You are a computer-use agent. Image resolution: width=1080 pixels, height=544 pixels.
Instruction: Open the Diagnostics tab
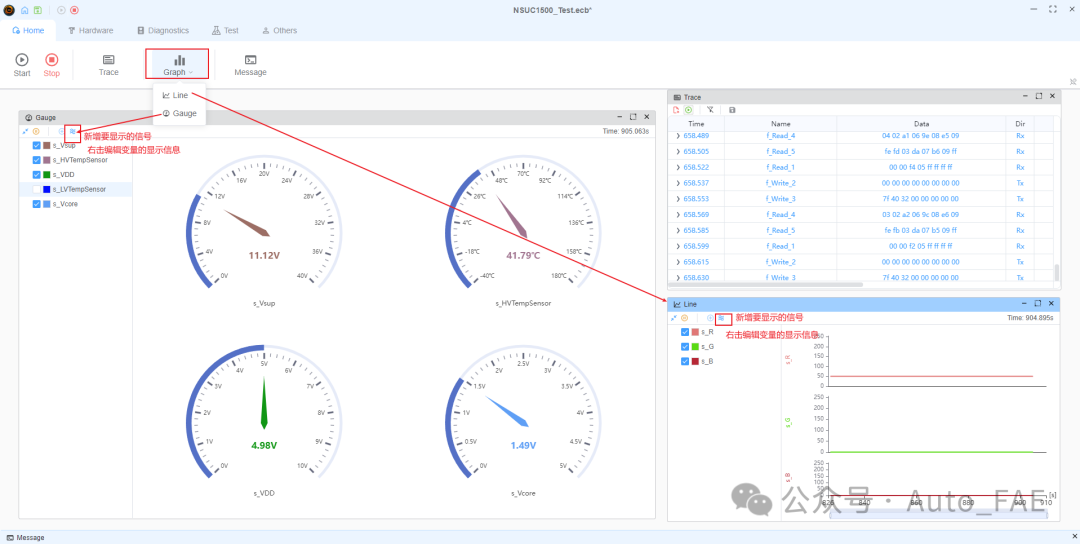[162, 31]
